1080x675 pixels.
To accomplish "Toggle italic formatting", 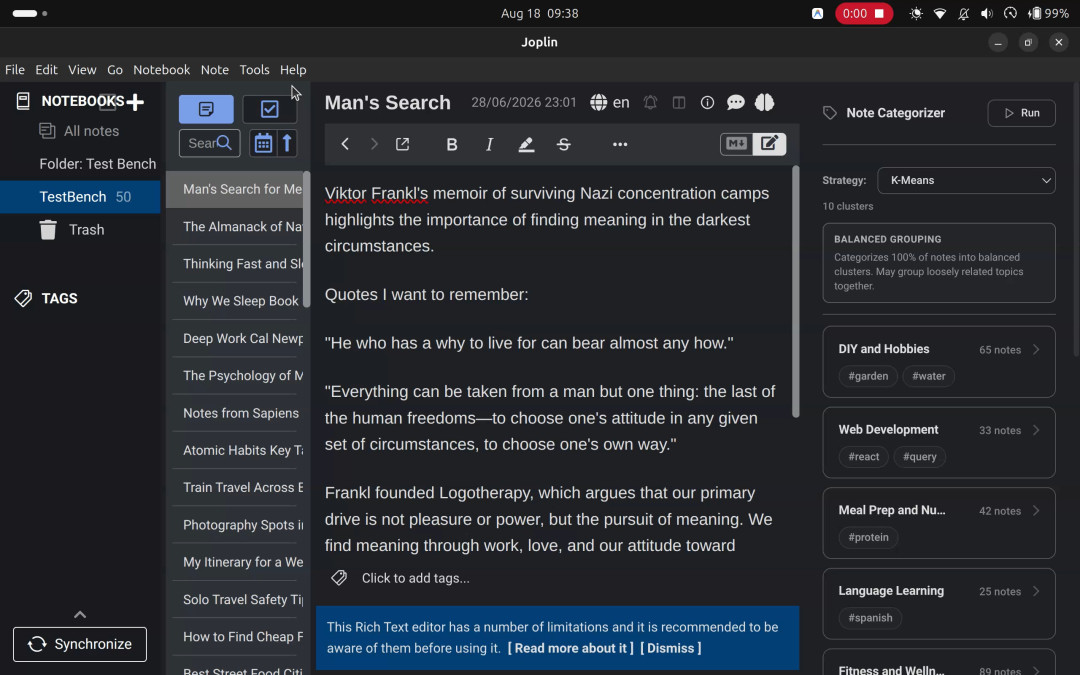I will 489,144.
